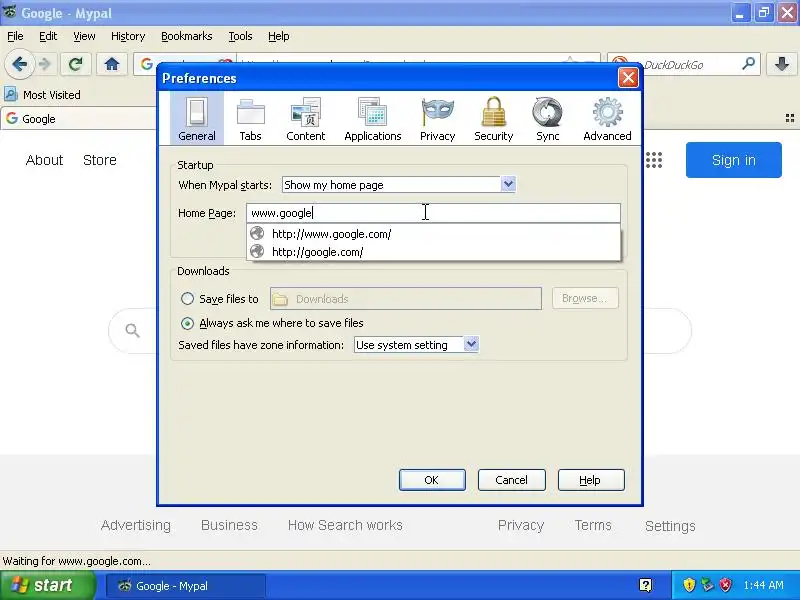Click the Browse... button for downloads folder

[585, 298]
